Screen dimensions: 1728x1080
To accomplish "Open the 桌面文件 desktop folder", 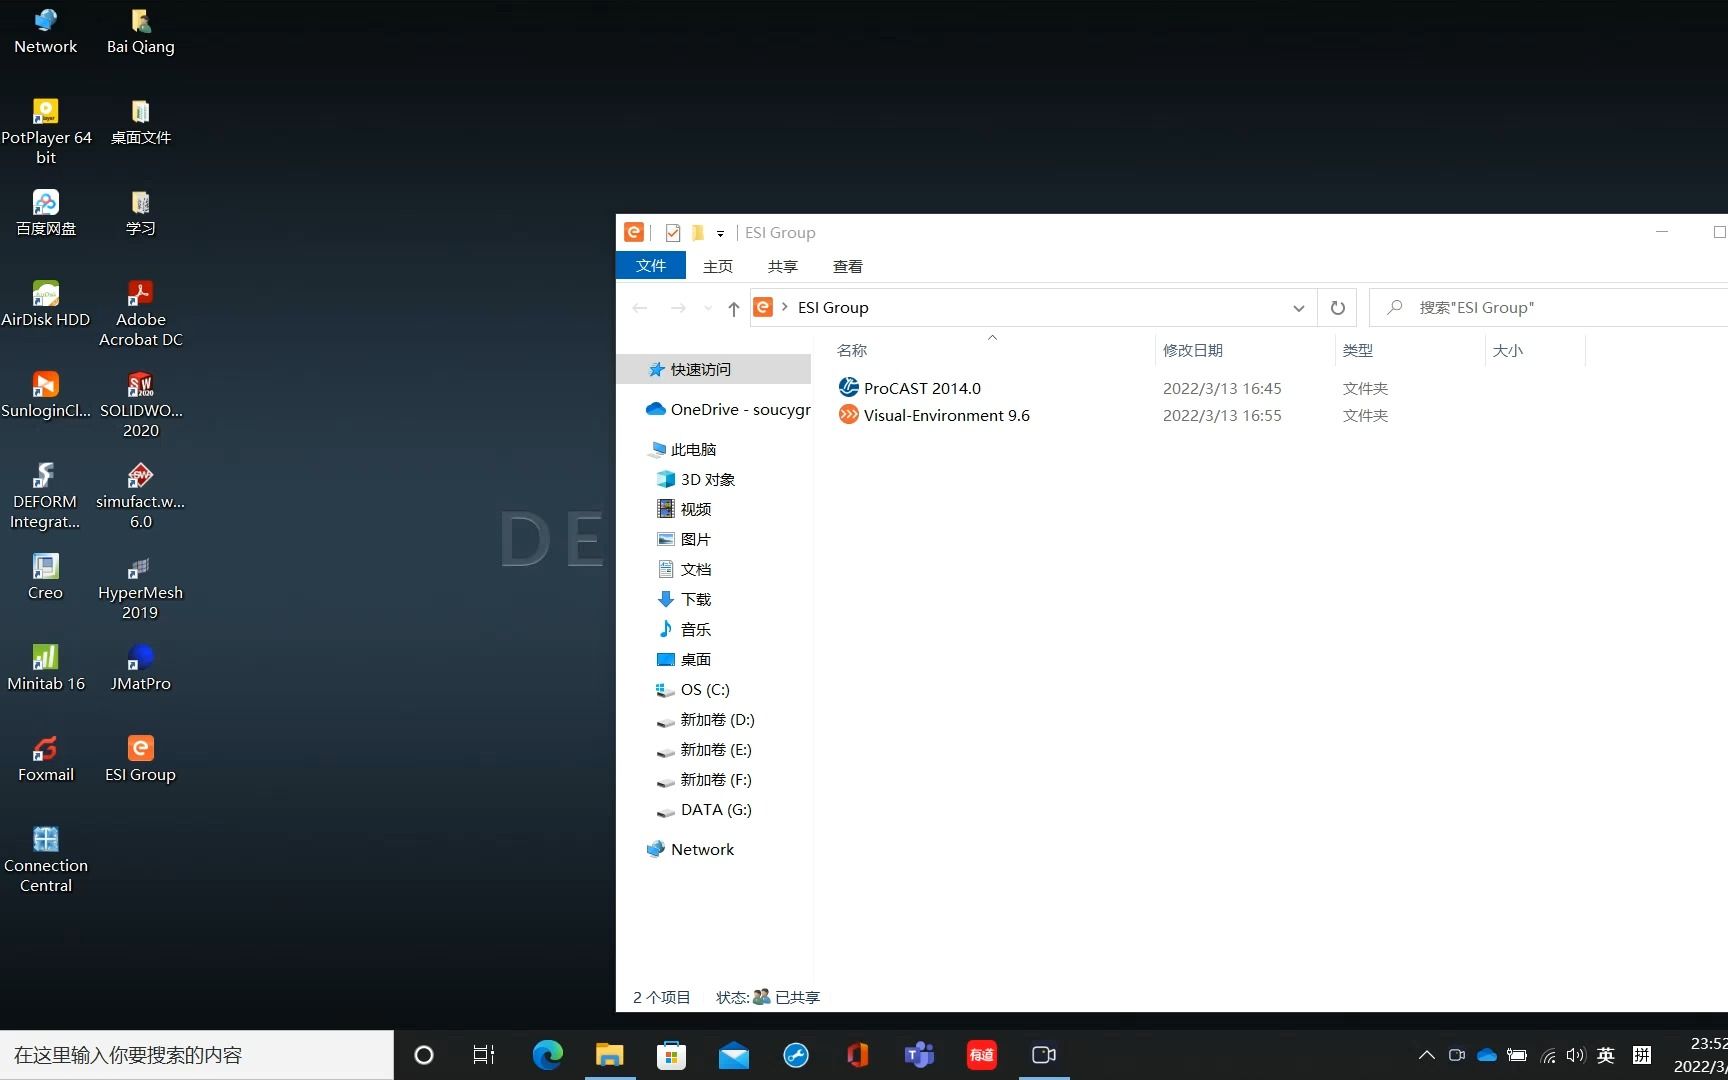I will (x=140, y=122).
